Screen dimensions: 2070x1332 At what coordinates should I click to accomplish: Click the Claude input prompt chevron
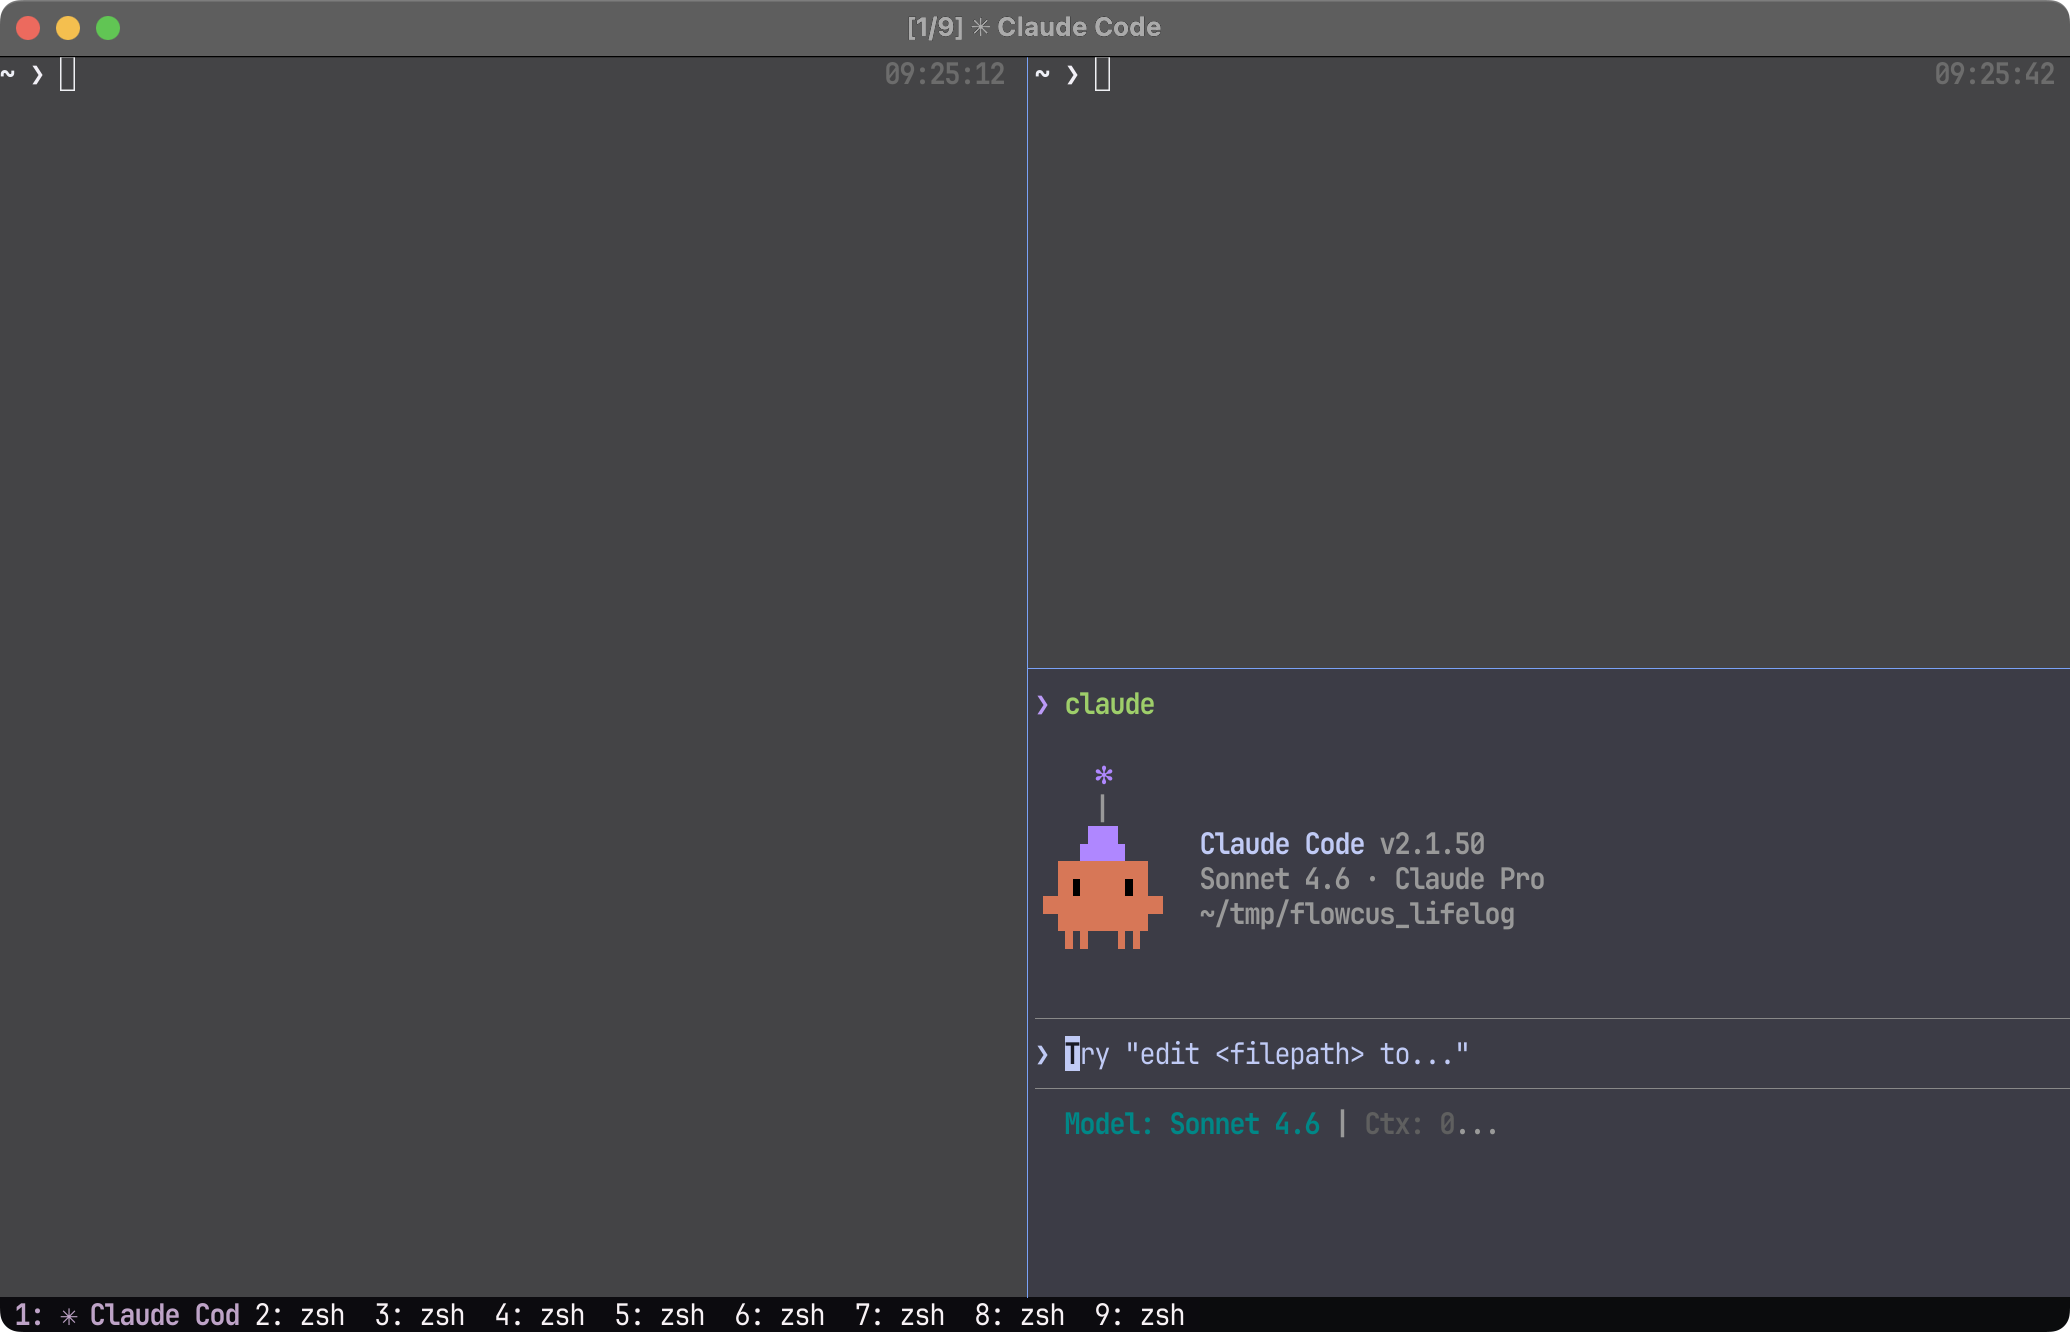(x=1043, y=1054)
